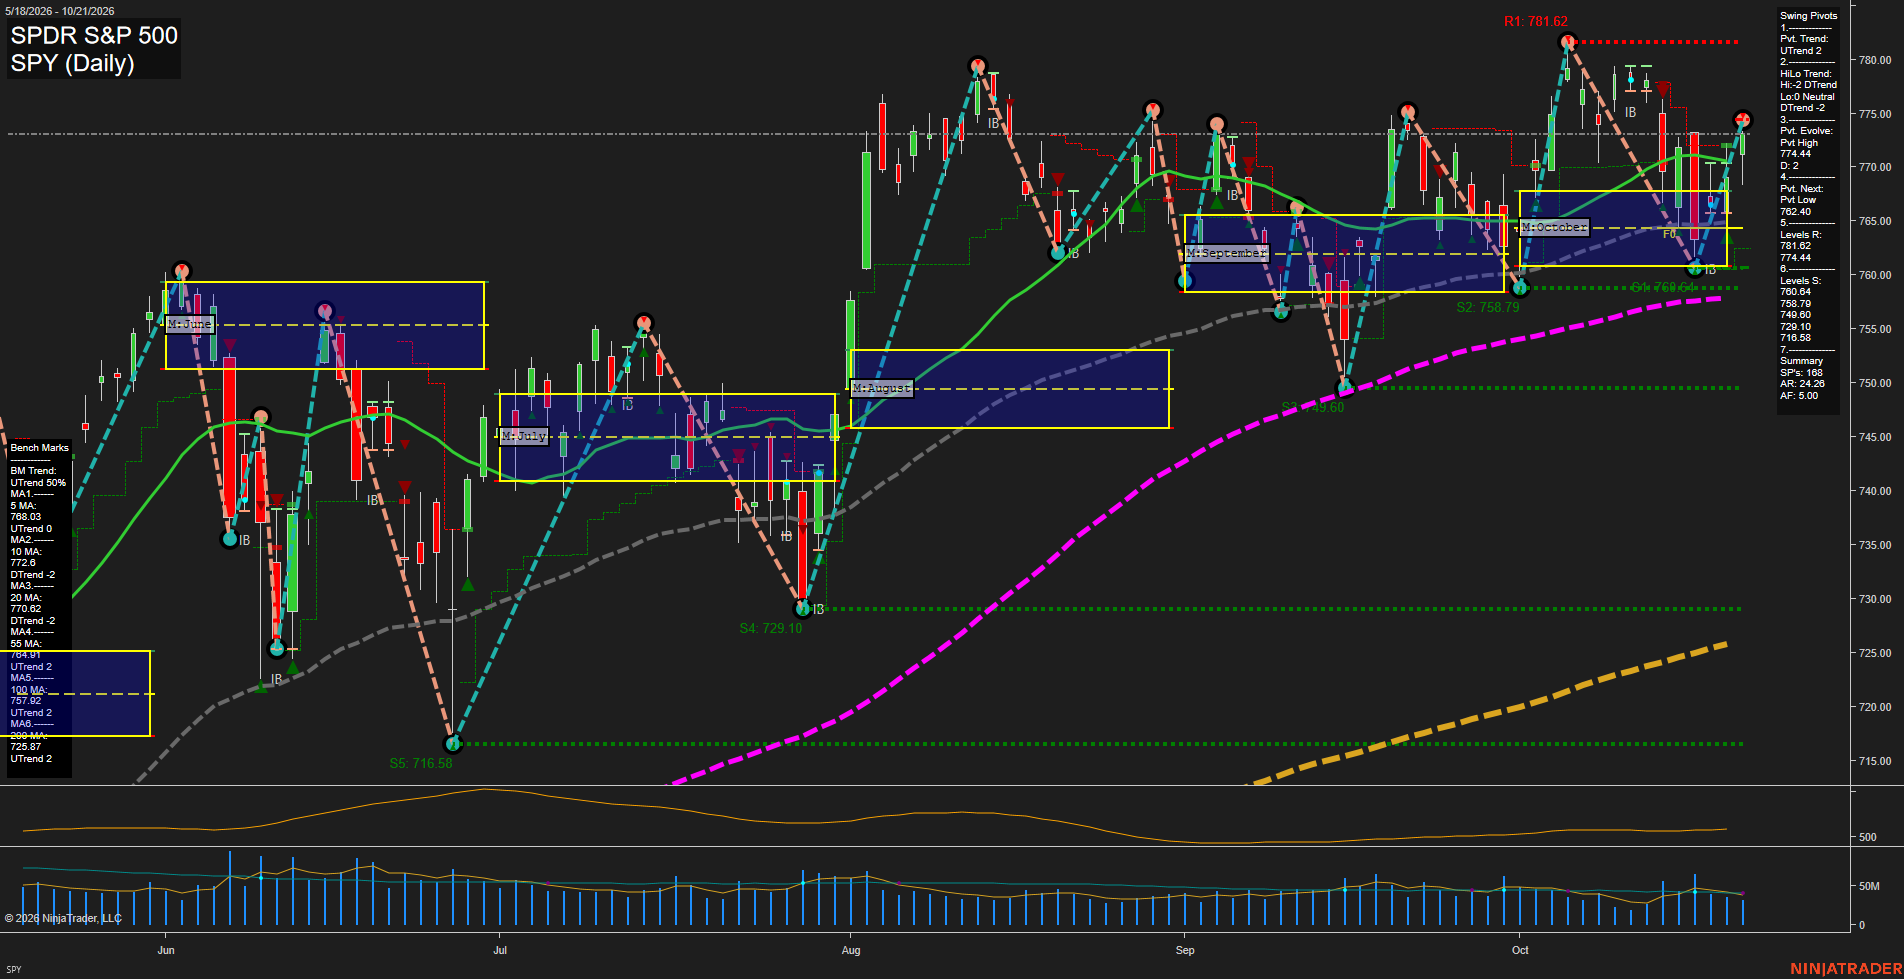Click the swing low pivot marker at S5
The width and height of the screenshot is (1904, 979).
tap(453, 744)
